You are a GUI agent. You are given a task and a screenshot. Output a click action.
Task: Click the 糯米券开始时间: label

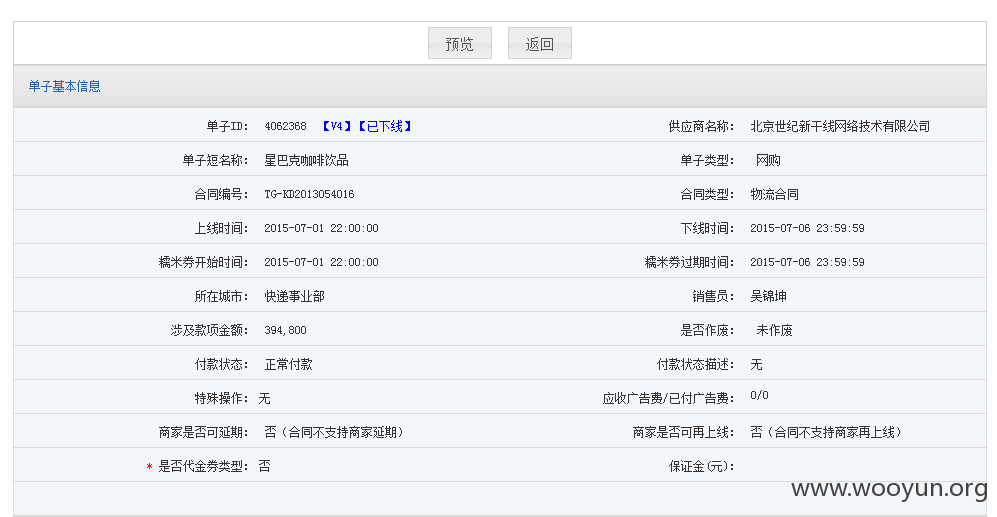(203, 263)
